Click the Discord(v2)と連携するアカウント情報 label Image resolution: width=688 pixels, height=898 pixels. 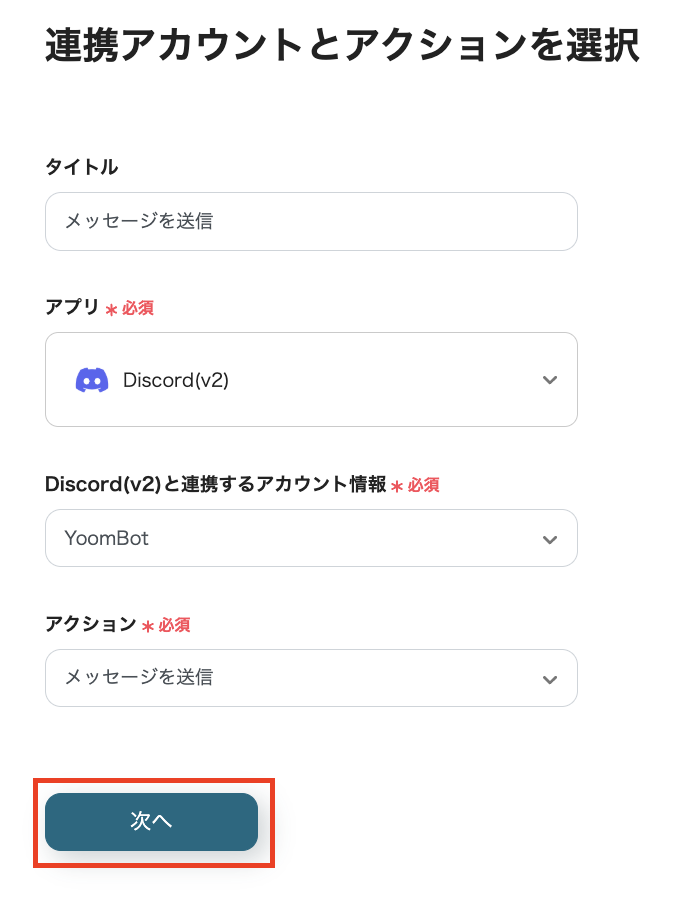click(220, 485)
